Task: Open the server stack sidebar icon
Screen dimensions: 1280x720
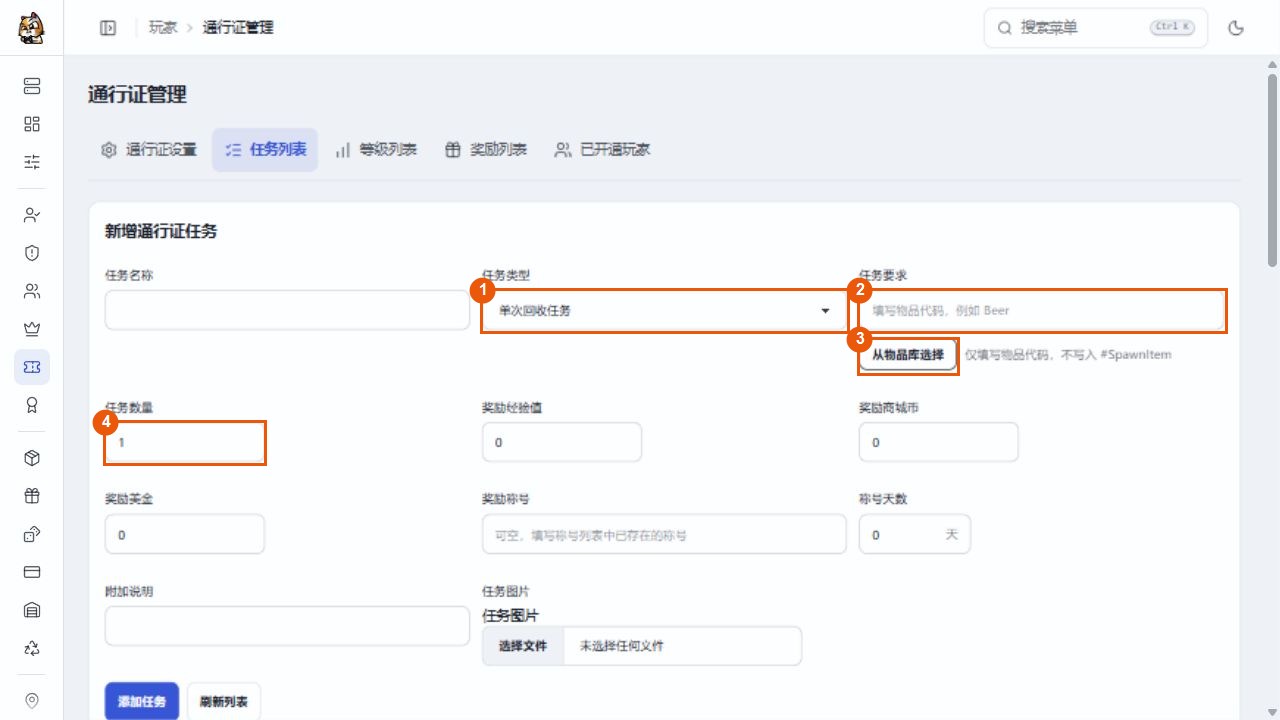Action: pyautogui.click(x=32, y=86)
